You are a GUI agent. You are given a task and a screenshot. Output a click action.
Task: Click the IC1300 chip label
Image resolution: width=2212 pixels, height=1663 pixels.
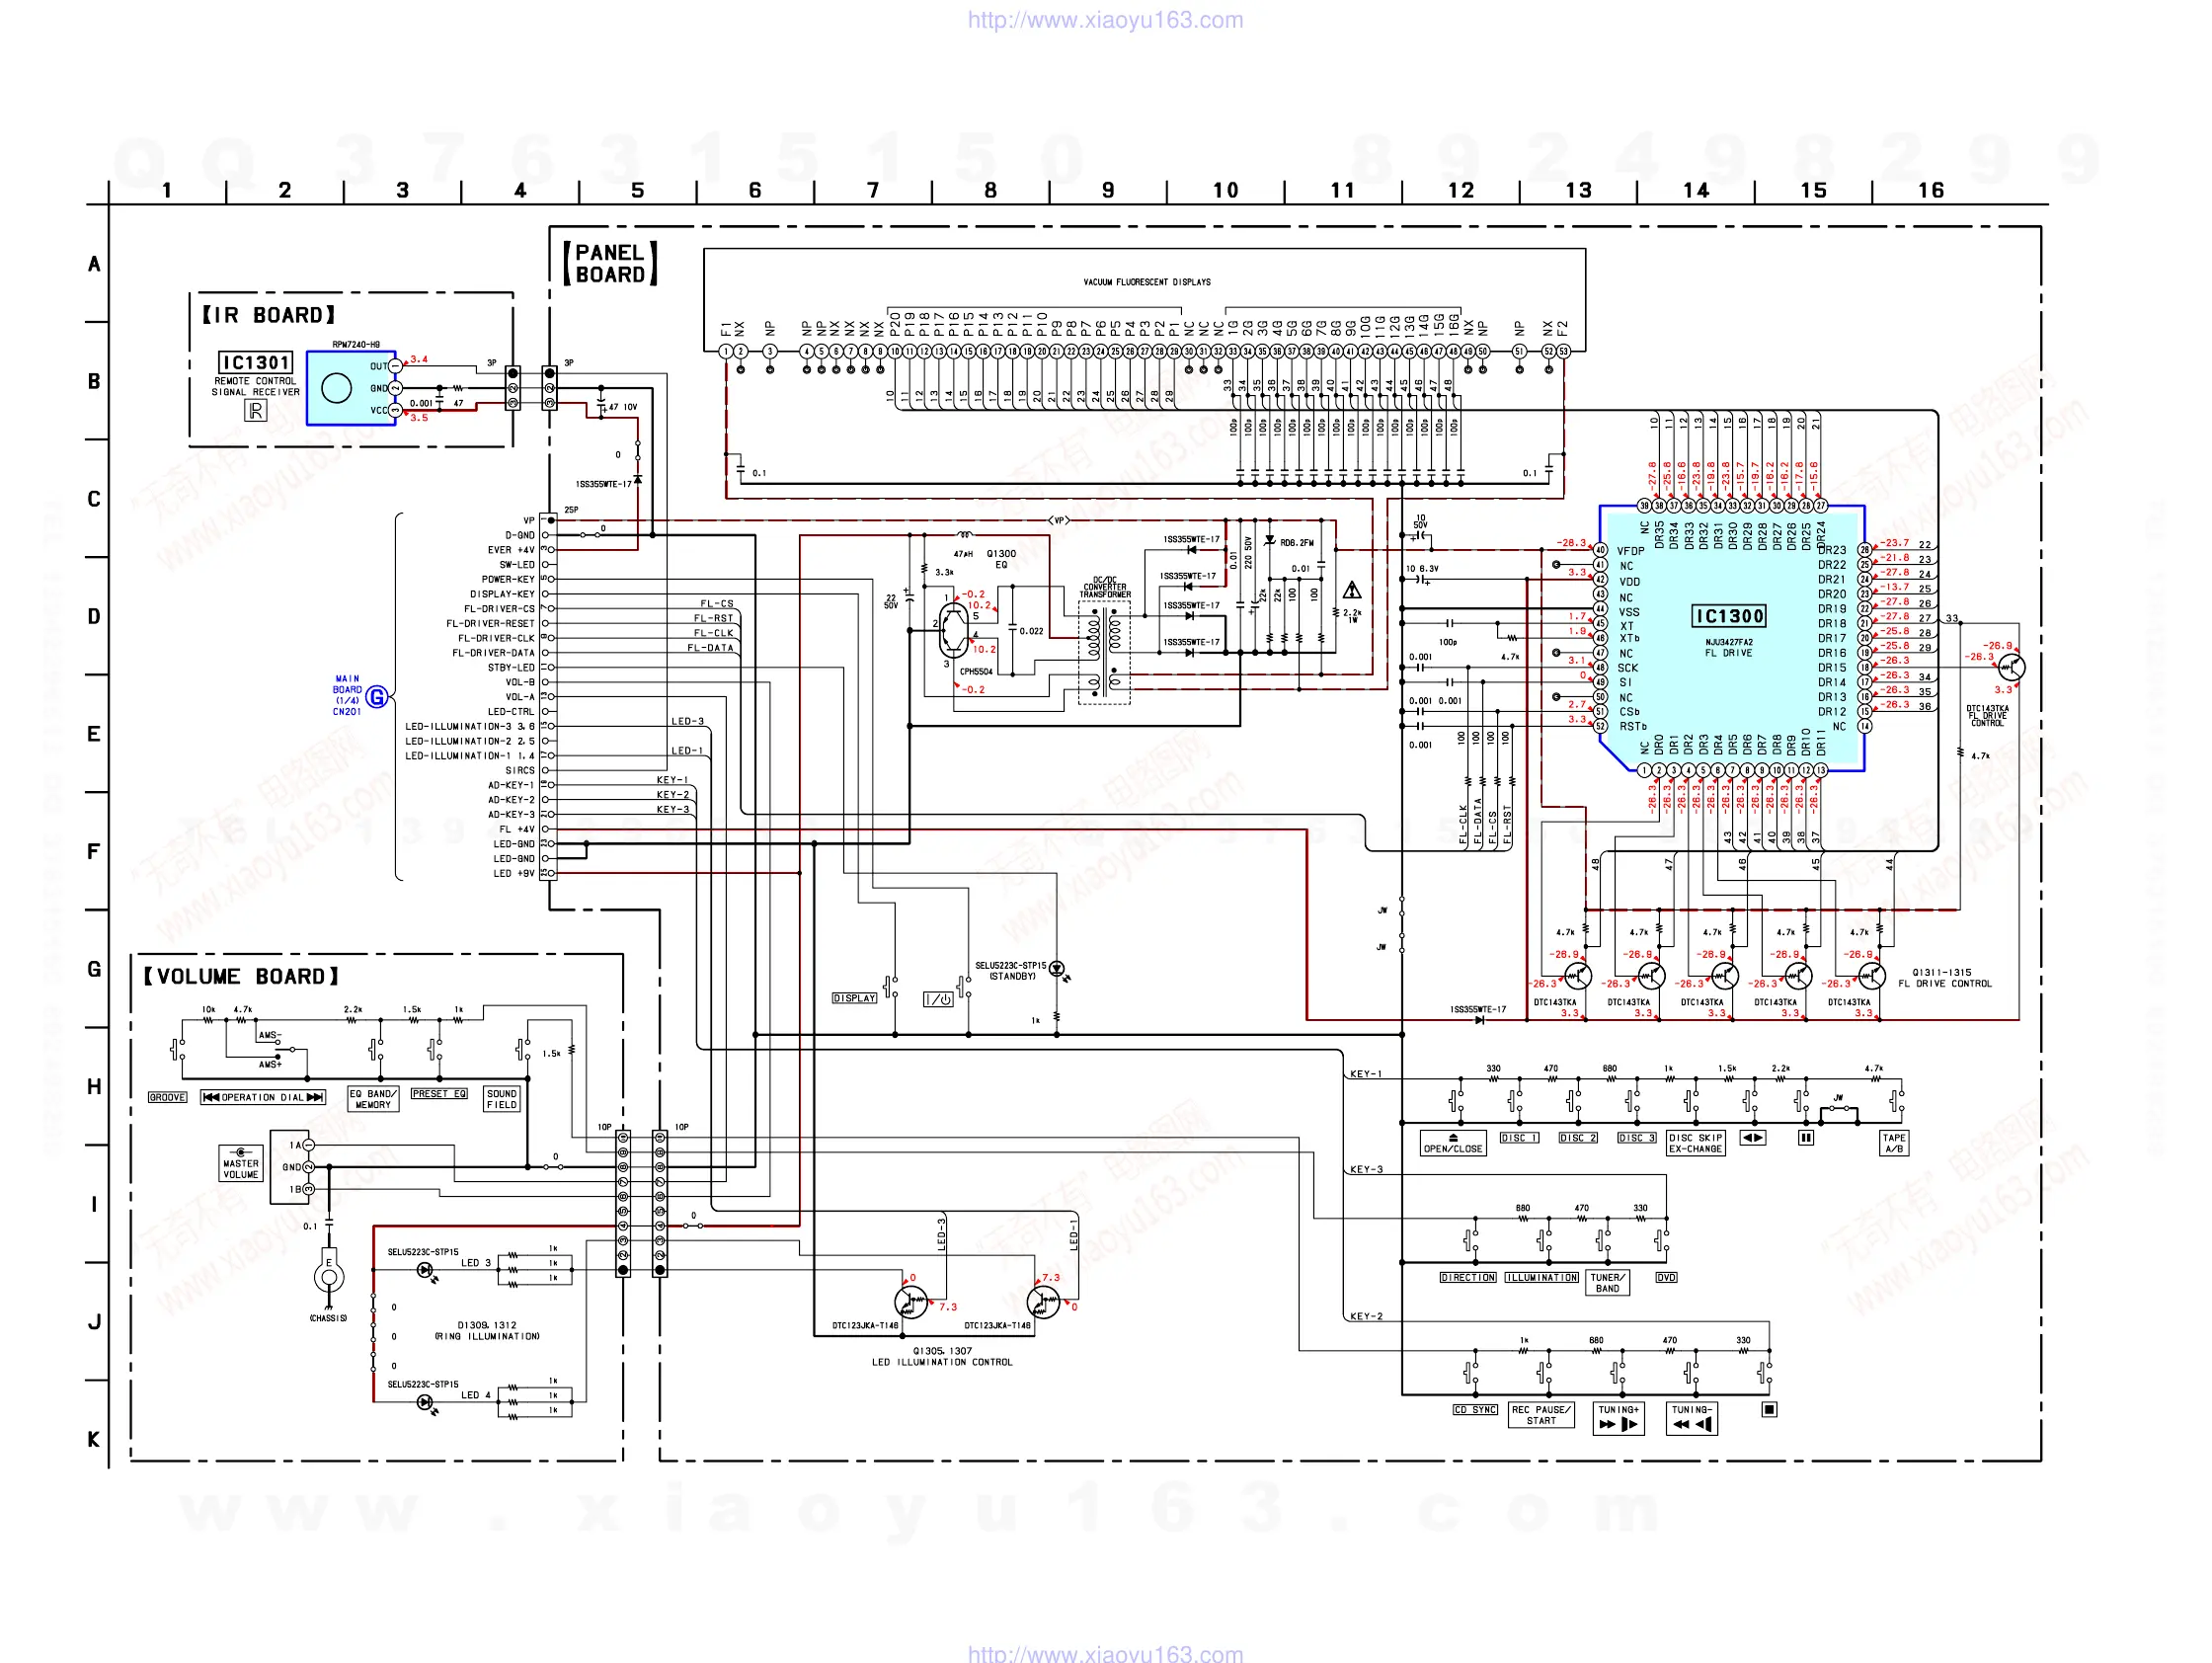(x=1728, y=616)
